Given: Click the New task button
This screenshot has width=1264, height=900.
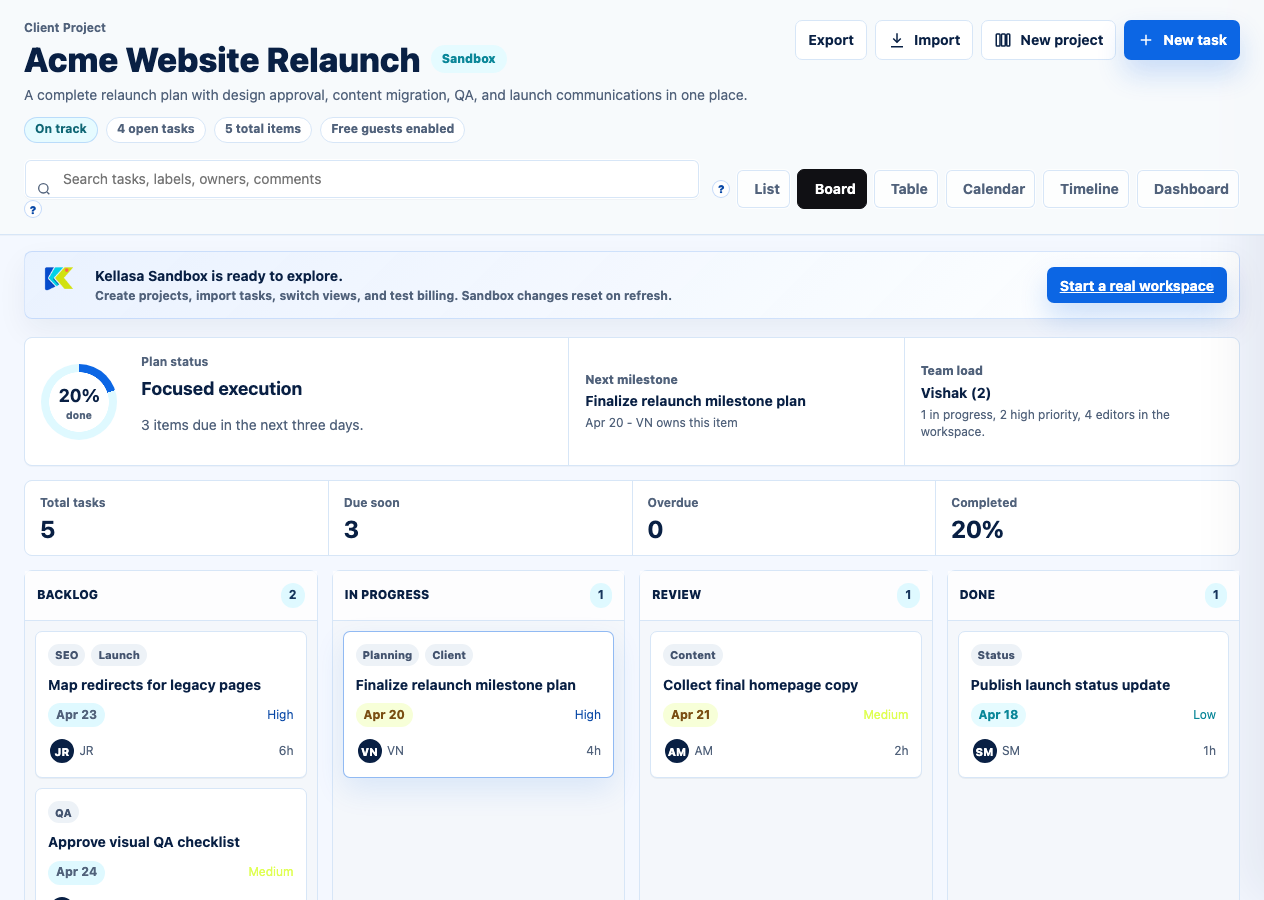Looking at the screenshot, I should coord(1181,40).
